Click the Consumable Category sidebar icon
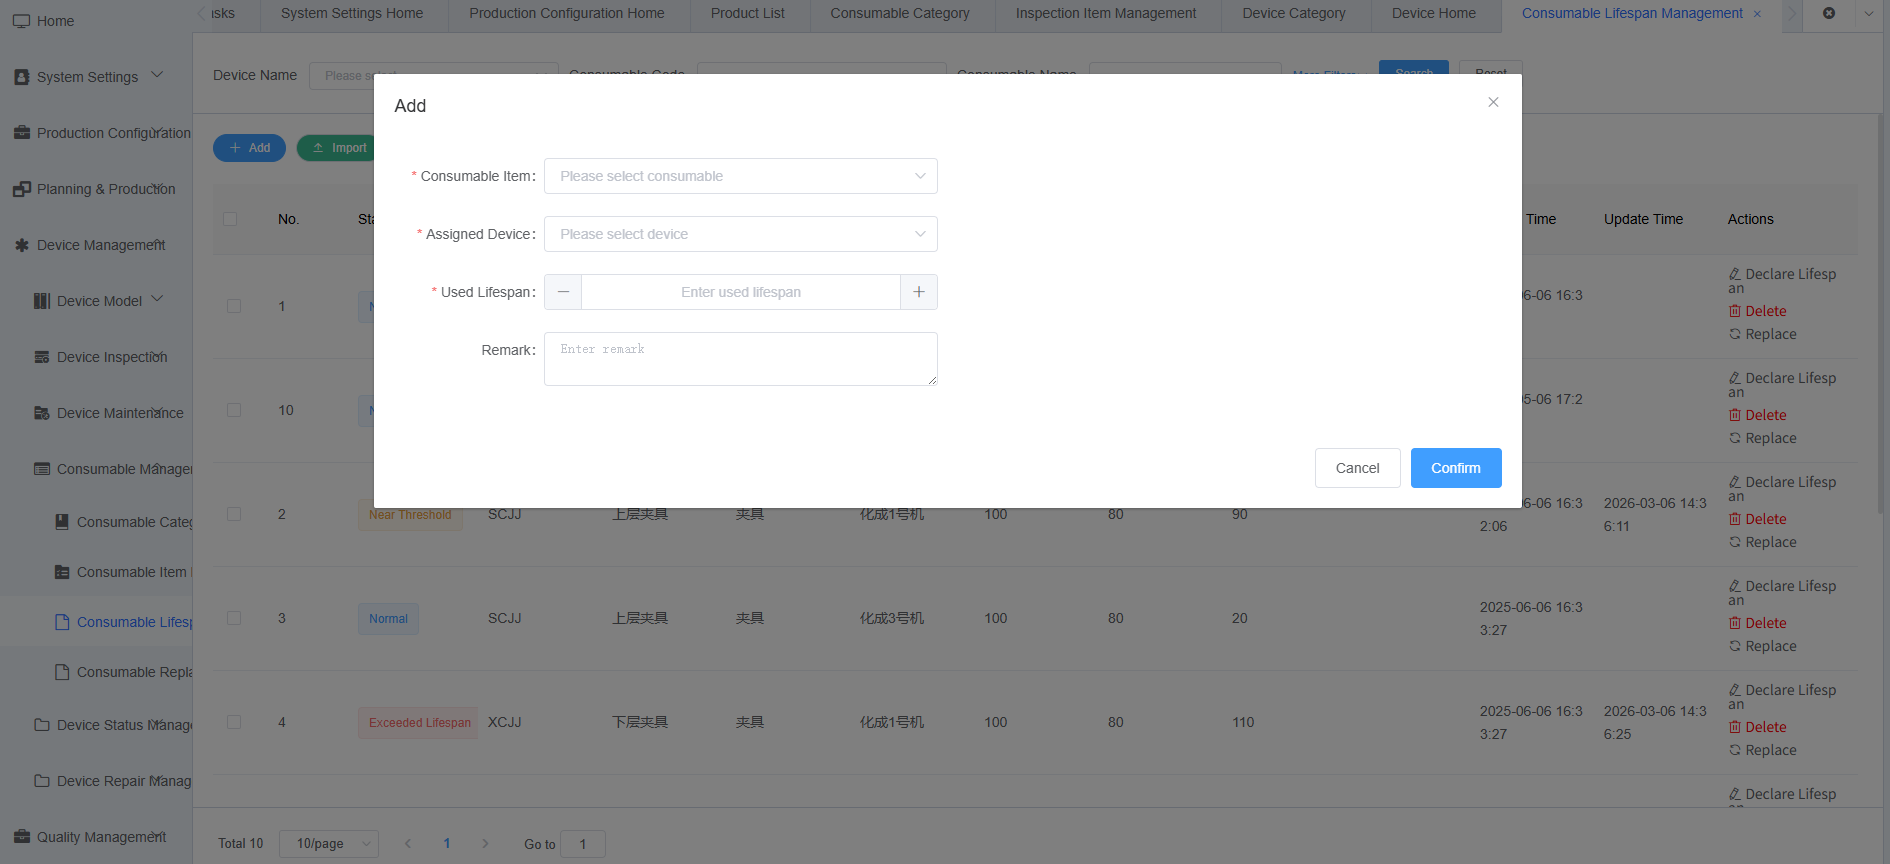Image resolution: width=1890 pixels, height=864 pixels. [x=61, y=522]
